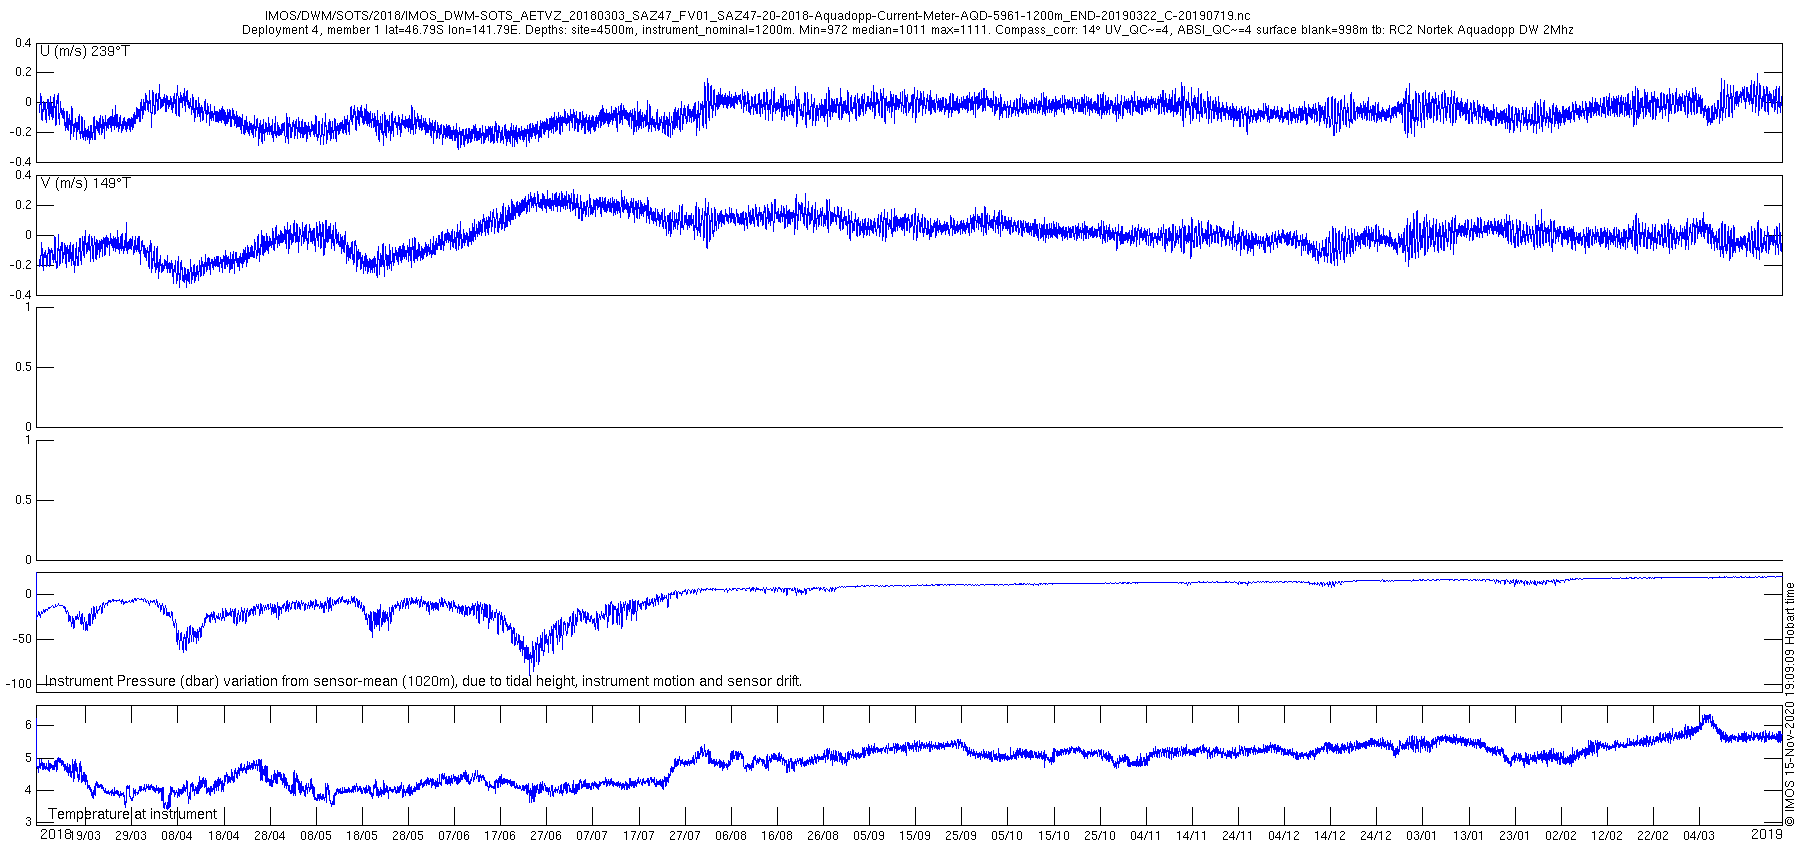Select the '16/08' date tick label

776,836
